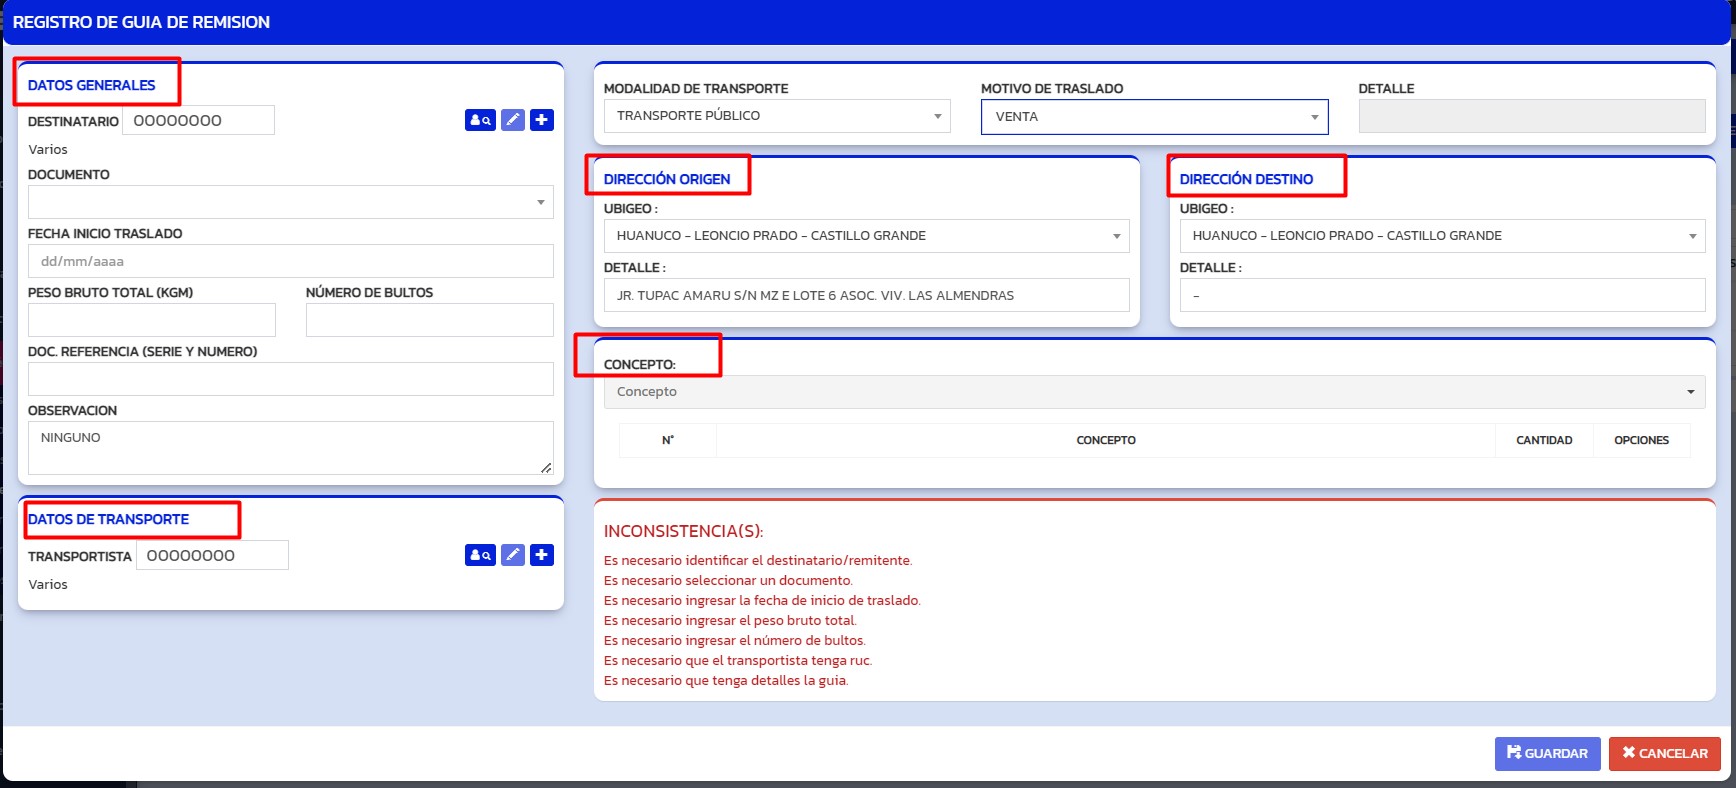Click the Observacion text area
Screen dimensions: 1736x788
click(x=290, y=447)
